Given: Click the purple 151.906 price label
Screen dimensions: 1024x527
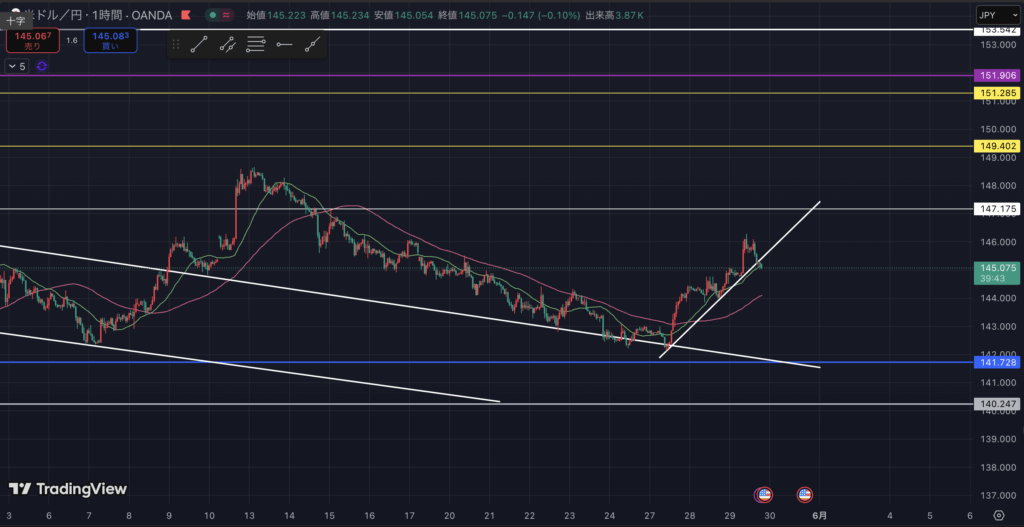Looking at the screenshot, I should 997,76.
